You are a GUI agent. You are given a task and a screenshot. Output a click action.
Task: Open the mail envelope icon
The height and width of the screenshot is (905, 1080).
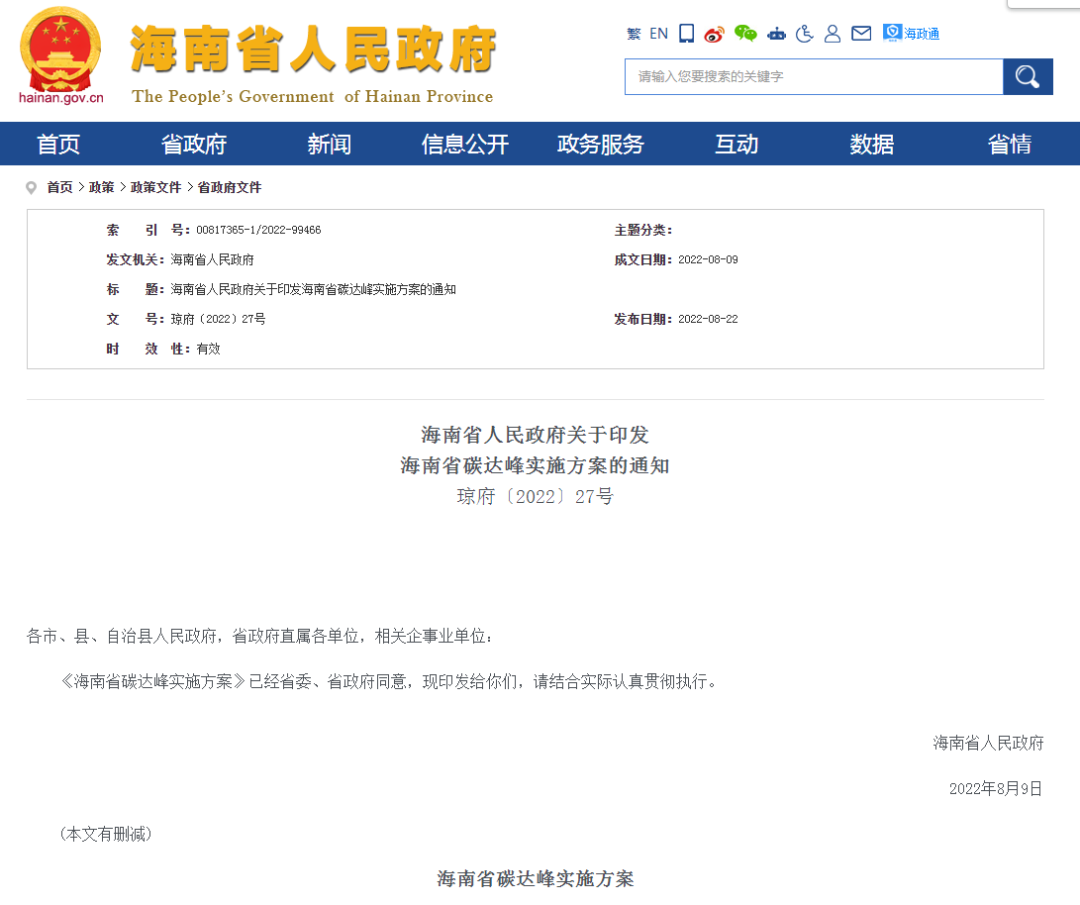click(861, 34)
